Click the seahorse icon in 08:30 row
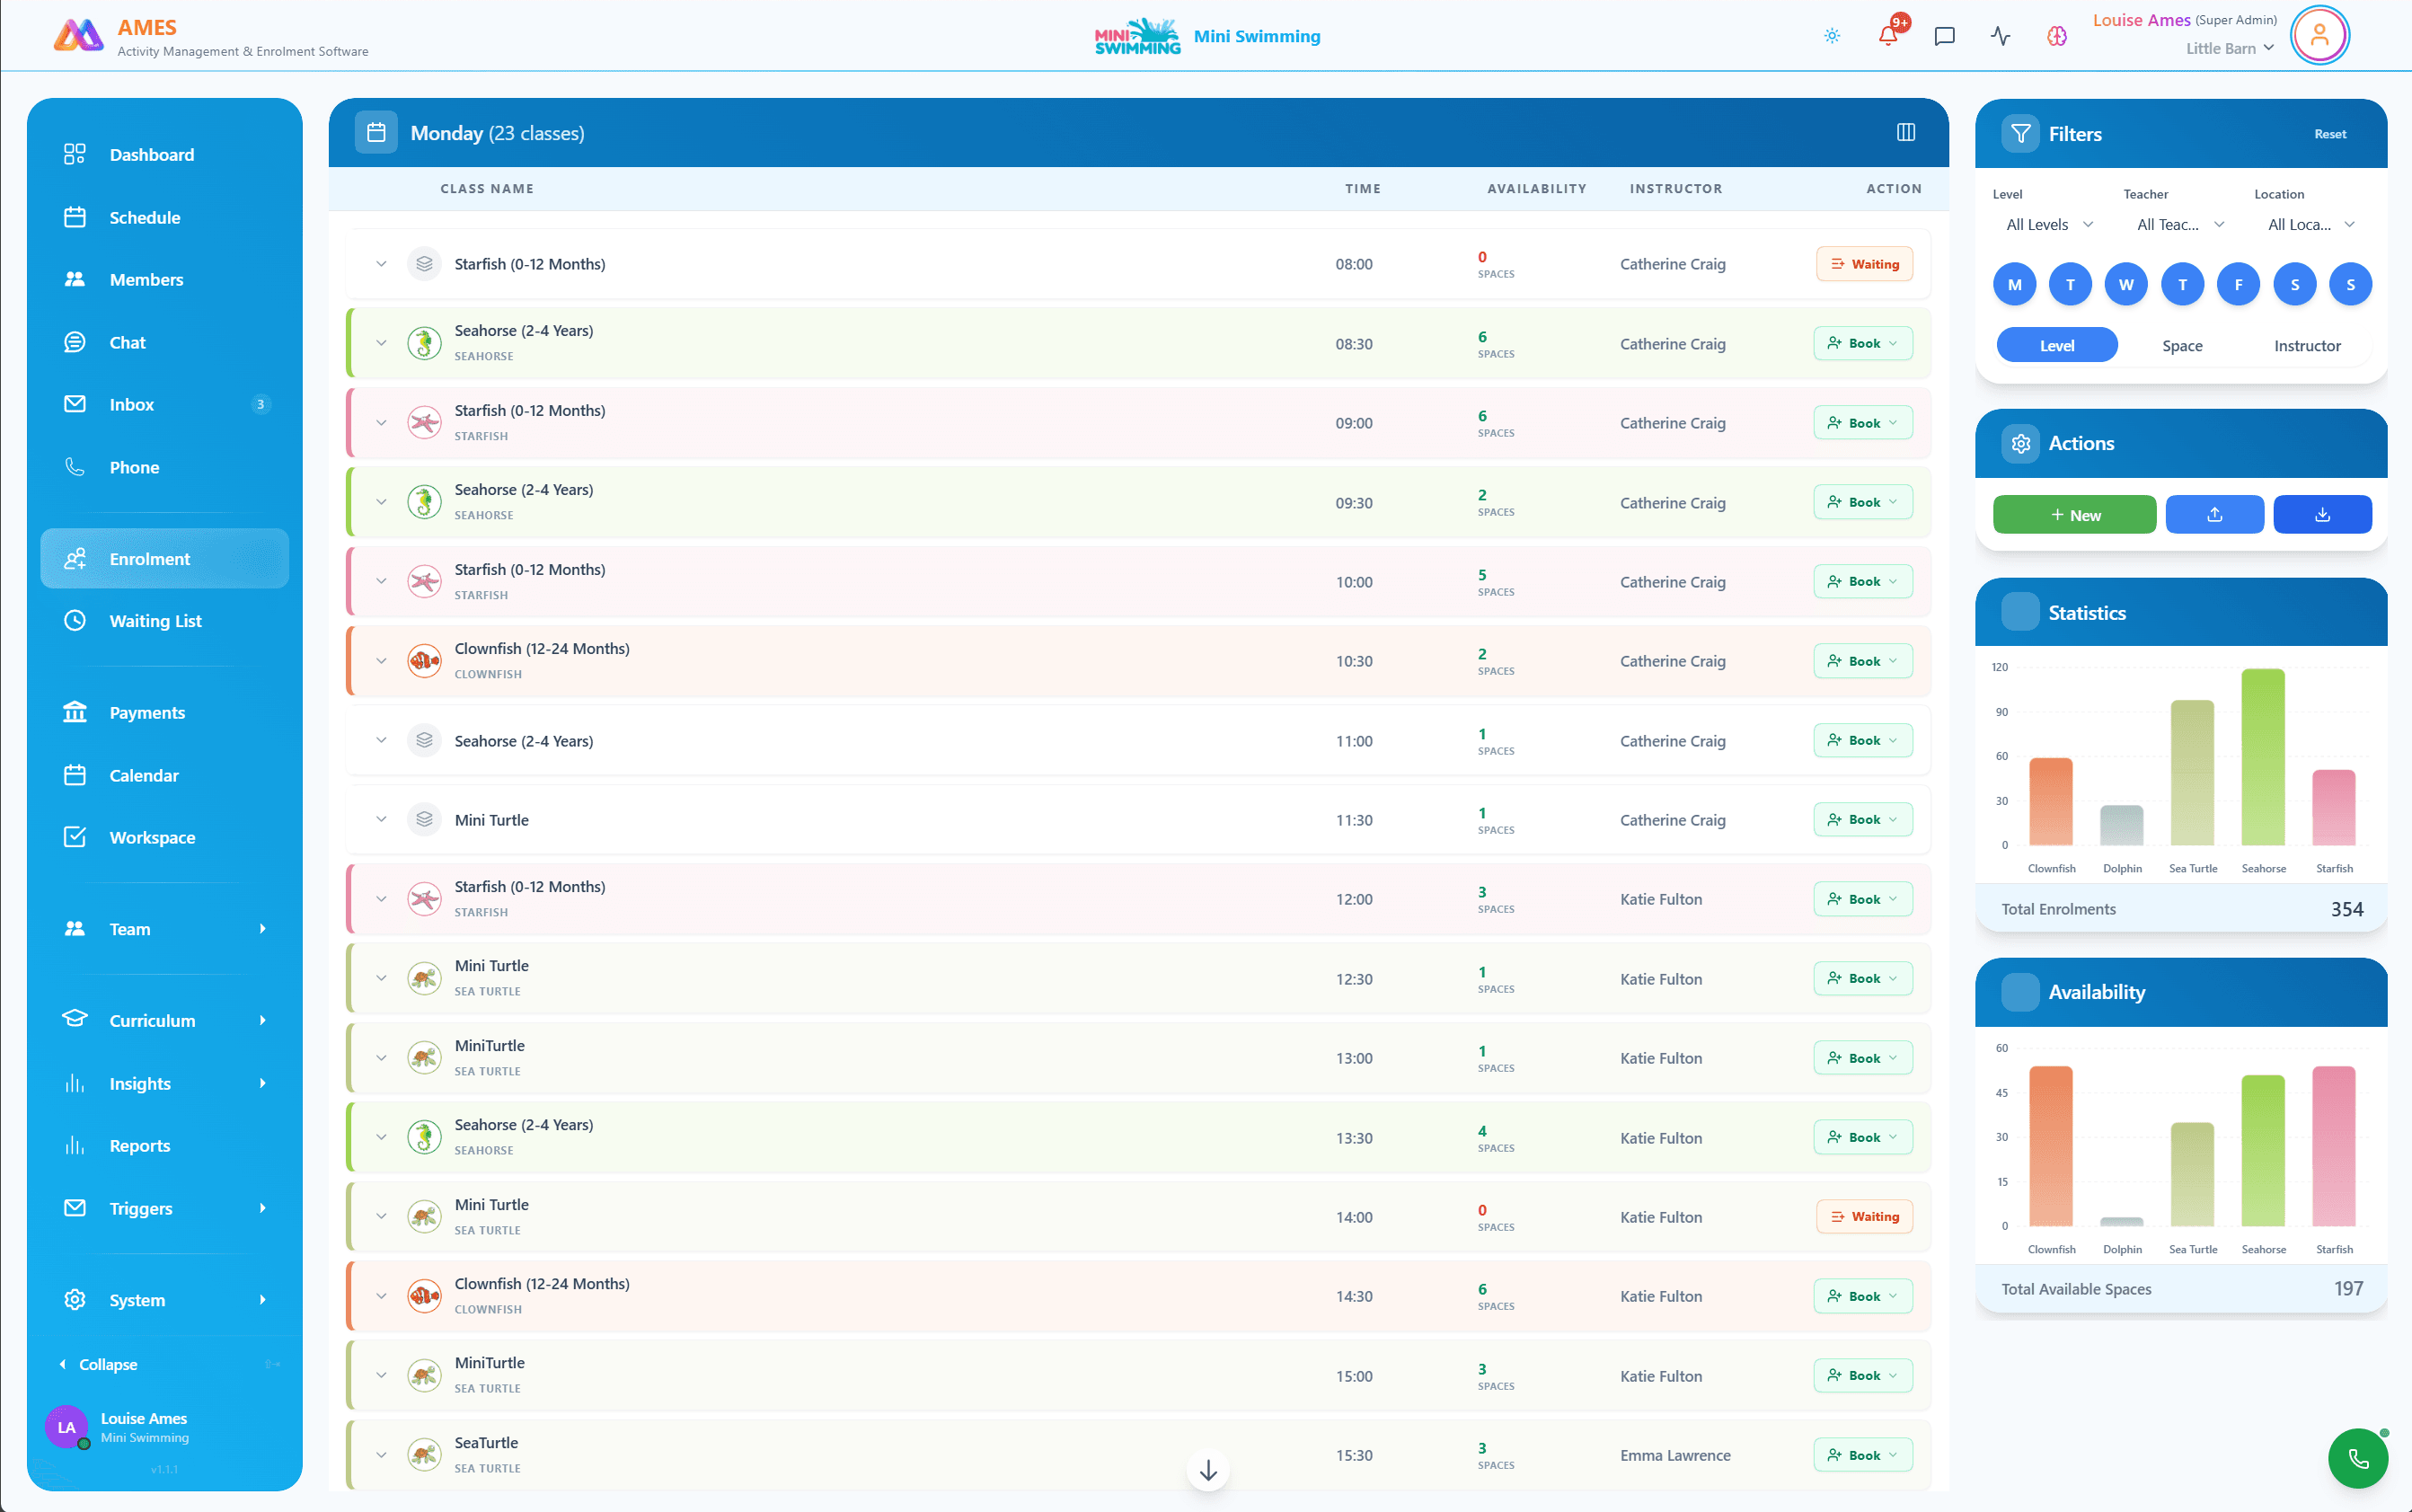 click(x=424, y=343)
